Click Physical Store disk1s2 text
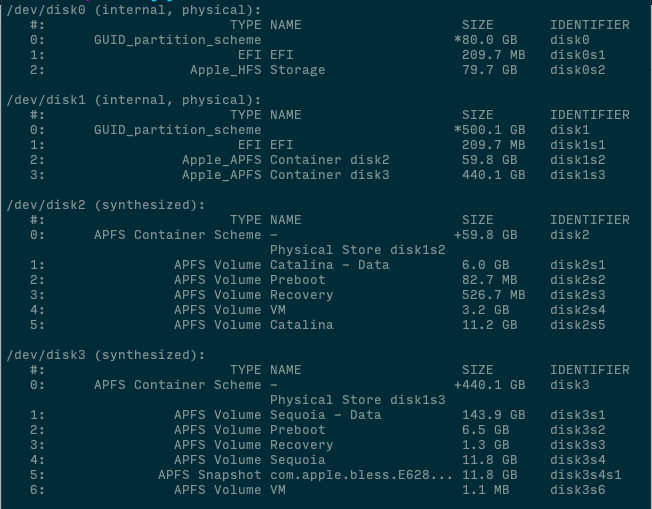The image size is (652, 509). point(358,250)
